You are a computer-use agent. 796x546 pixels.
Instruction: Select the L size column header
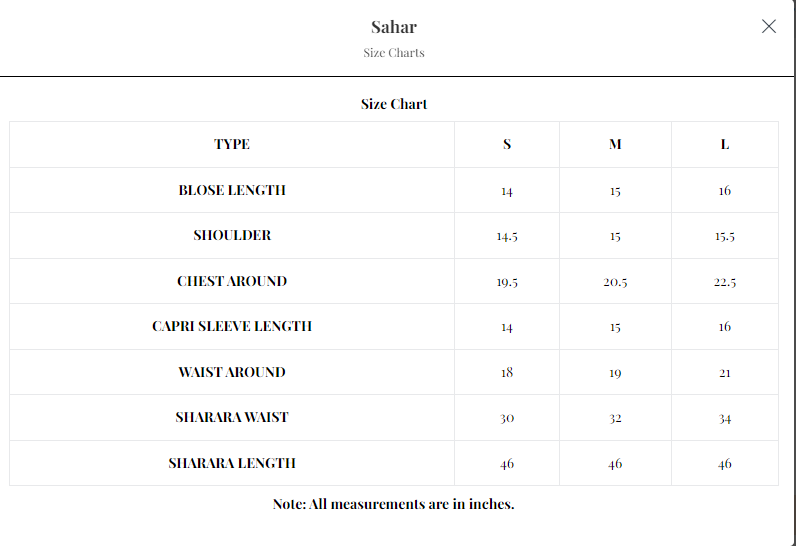pyautogui.click(x=725, y=144)
